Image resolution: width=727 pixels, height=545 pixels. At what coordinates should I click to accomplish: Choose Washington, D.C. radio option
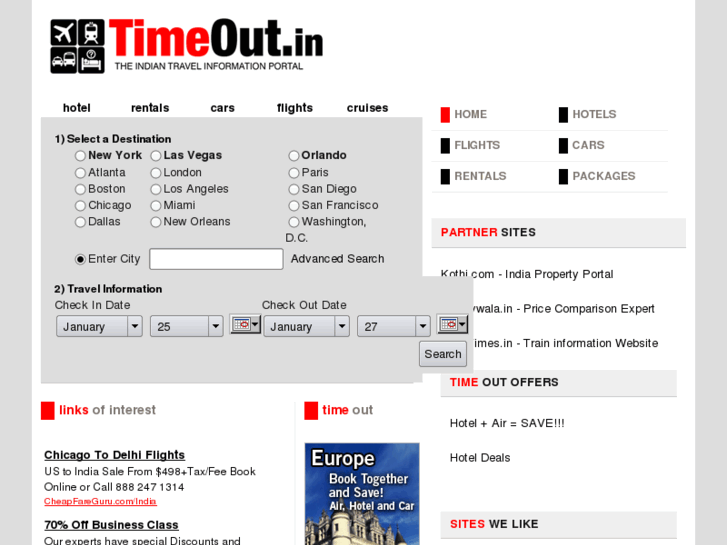coord(293,222)
